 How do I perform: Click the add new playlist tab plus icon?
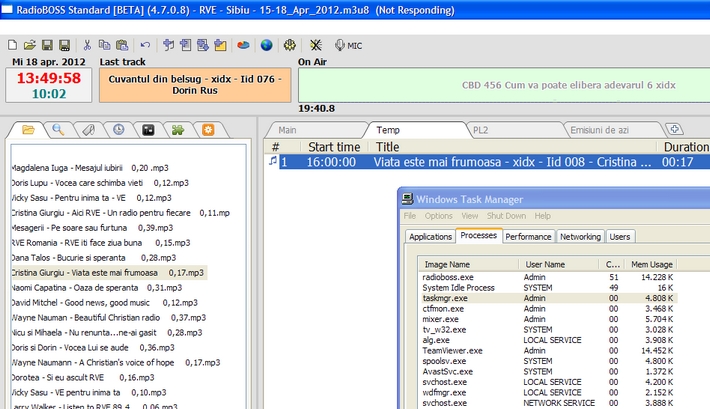(x=675, y=129)
